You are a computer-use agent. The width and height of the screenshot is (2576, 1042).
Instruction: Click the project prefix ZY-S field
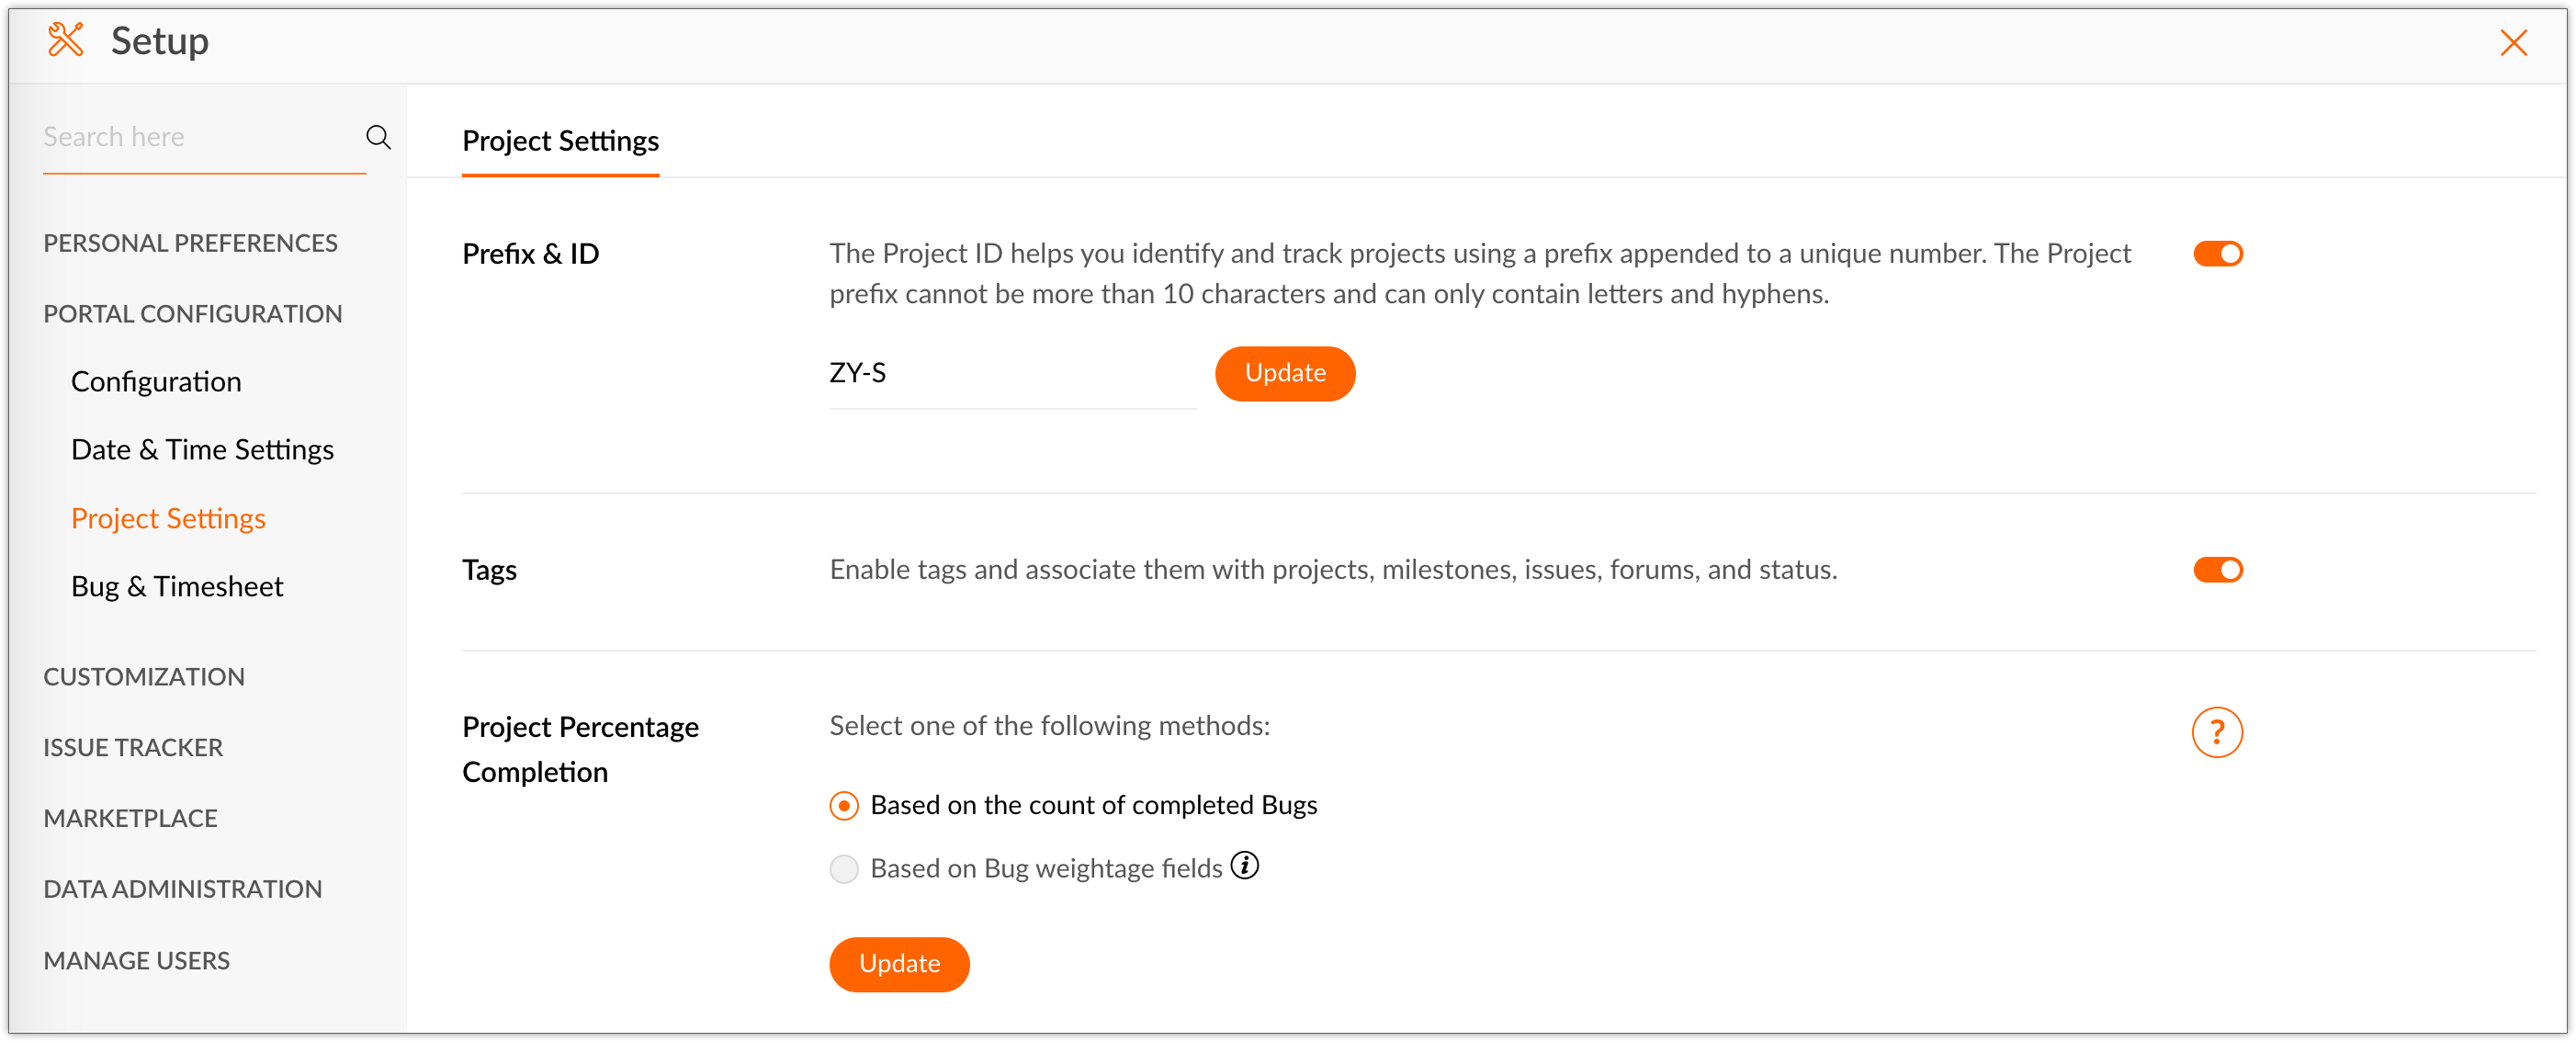click(x=1011, y=374)
